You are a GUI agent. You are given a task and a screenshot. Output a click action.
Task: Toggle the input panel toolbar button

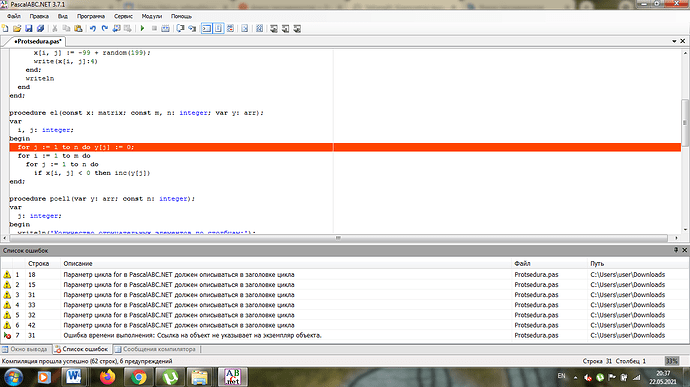[218, 29]
